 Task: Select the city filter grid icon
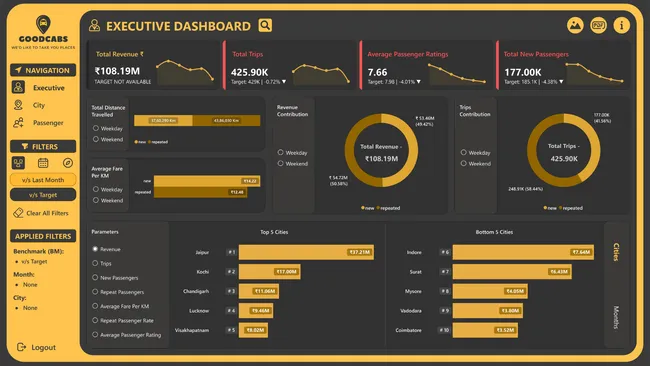click(x=18, y=163)
